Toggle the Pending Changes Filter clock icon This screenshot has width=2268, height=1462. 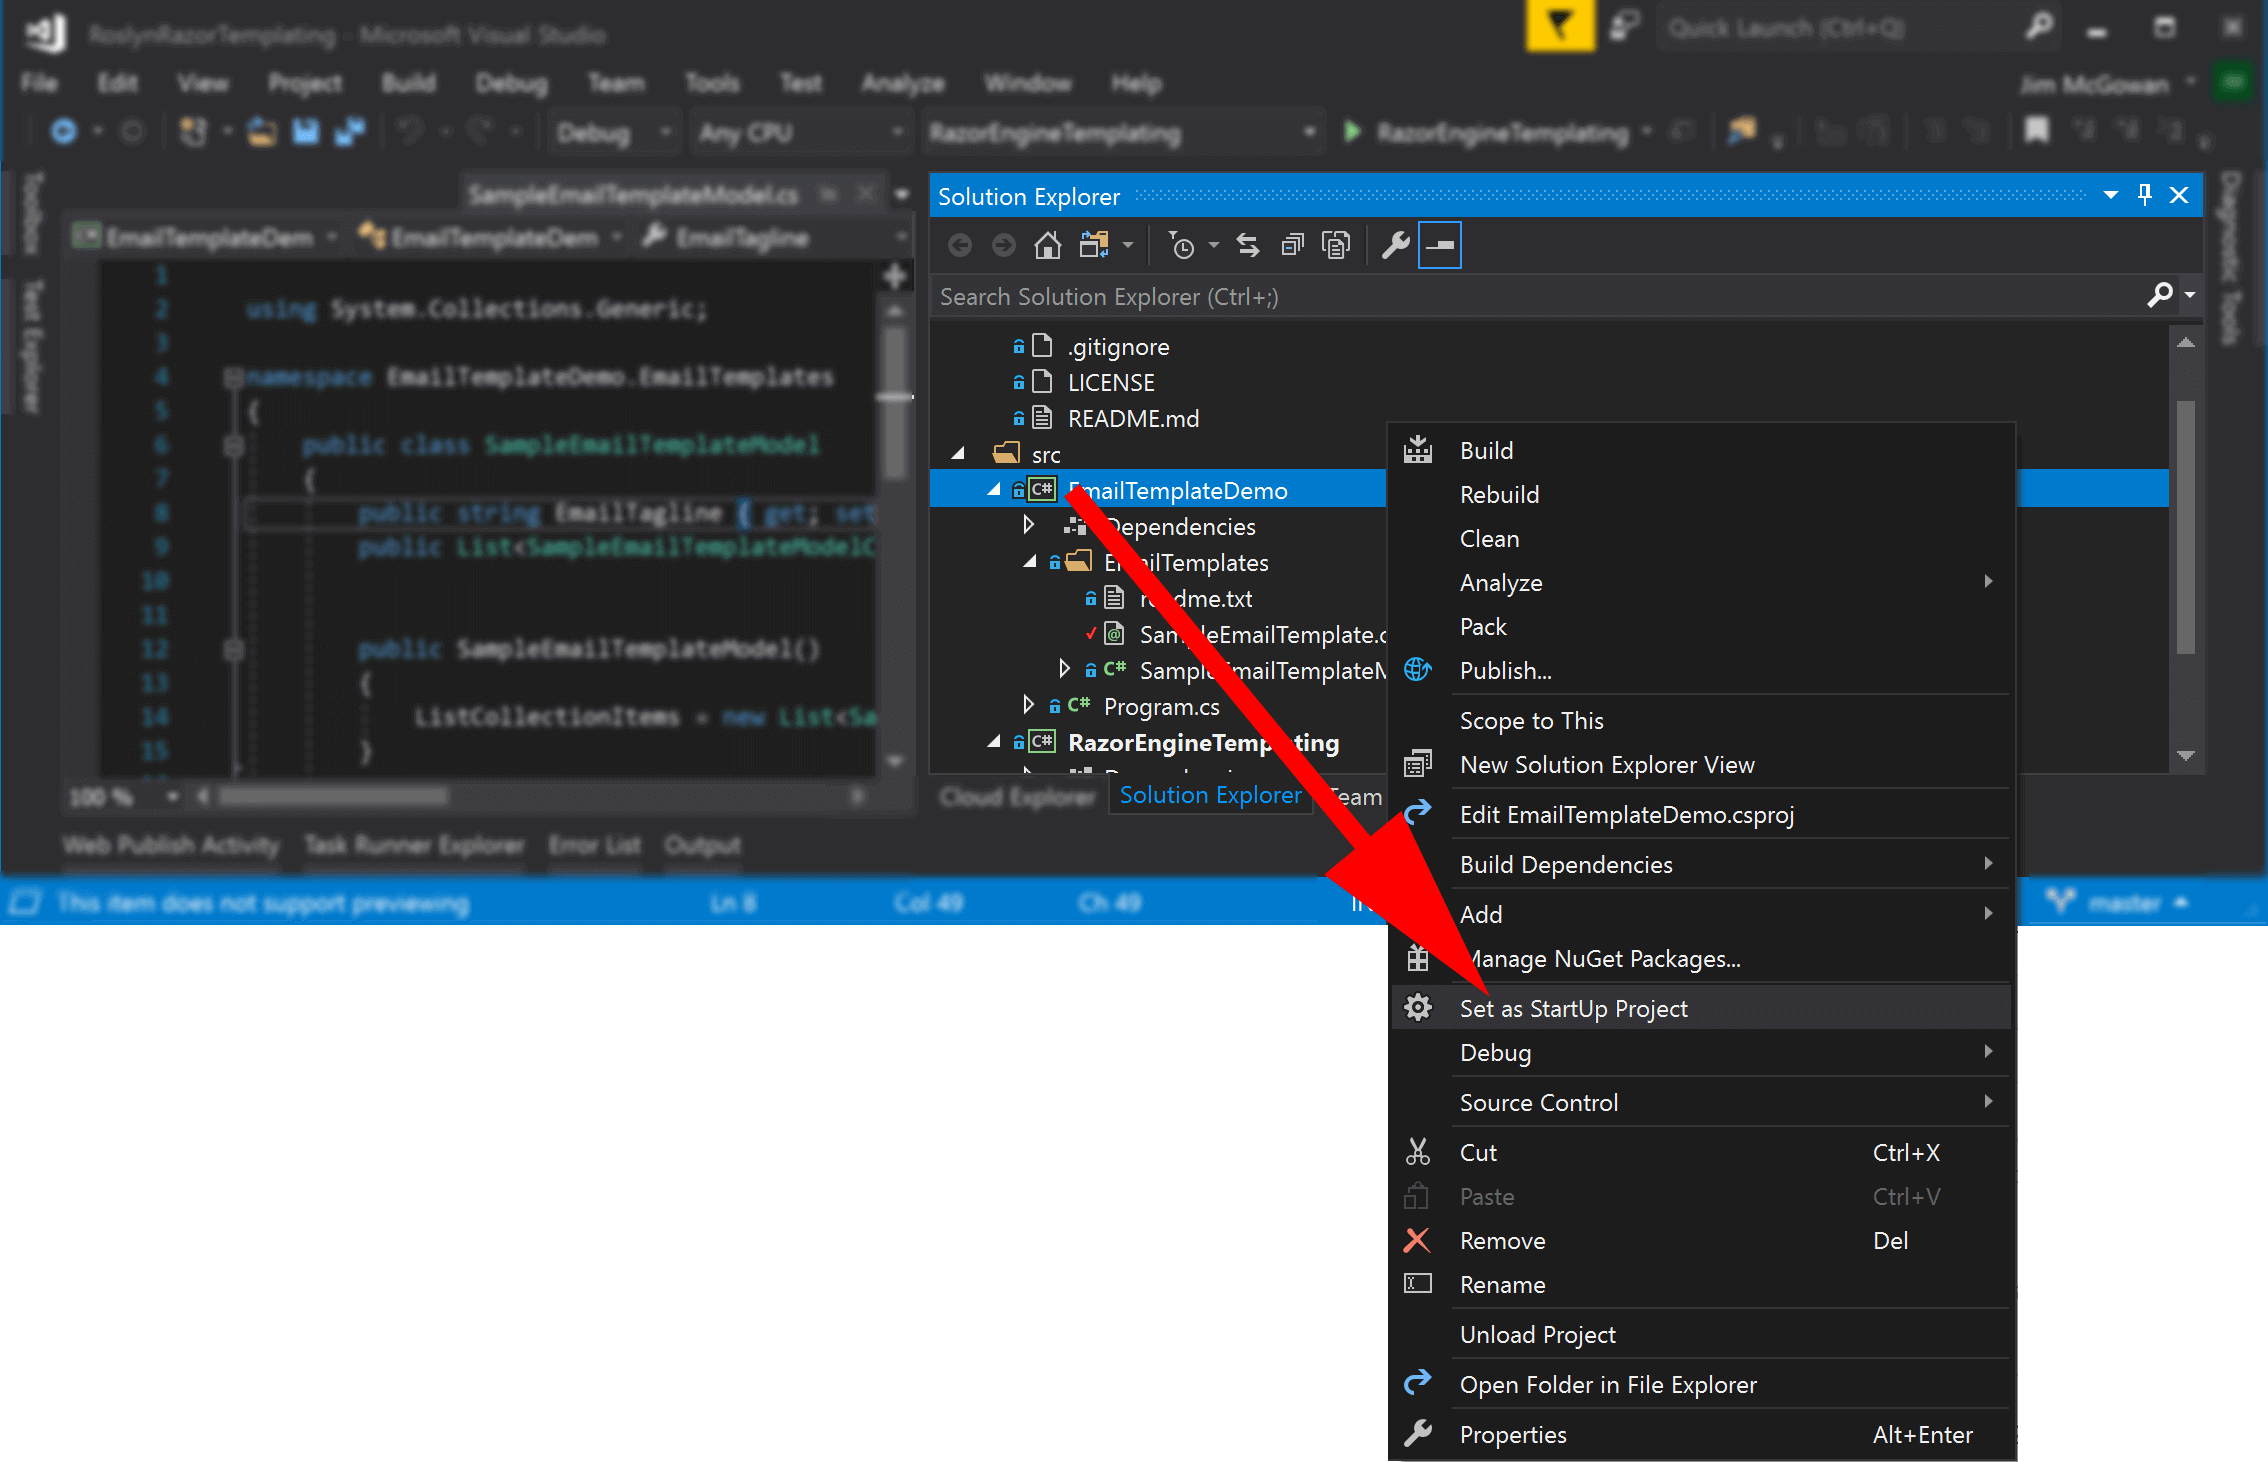point(1181,245)
